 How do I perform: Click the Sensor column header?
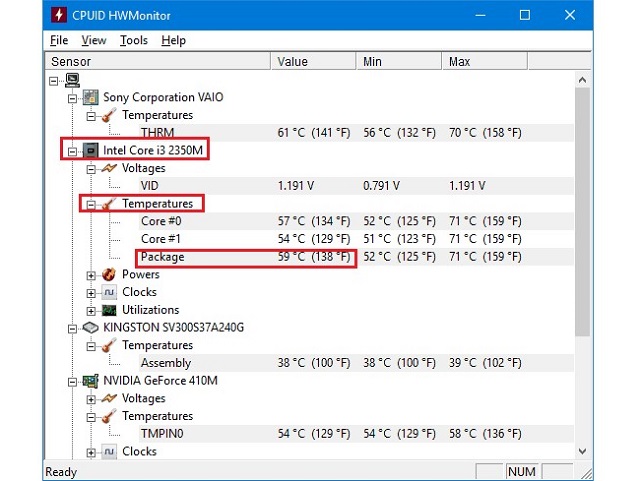pos(158,62)
